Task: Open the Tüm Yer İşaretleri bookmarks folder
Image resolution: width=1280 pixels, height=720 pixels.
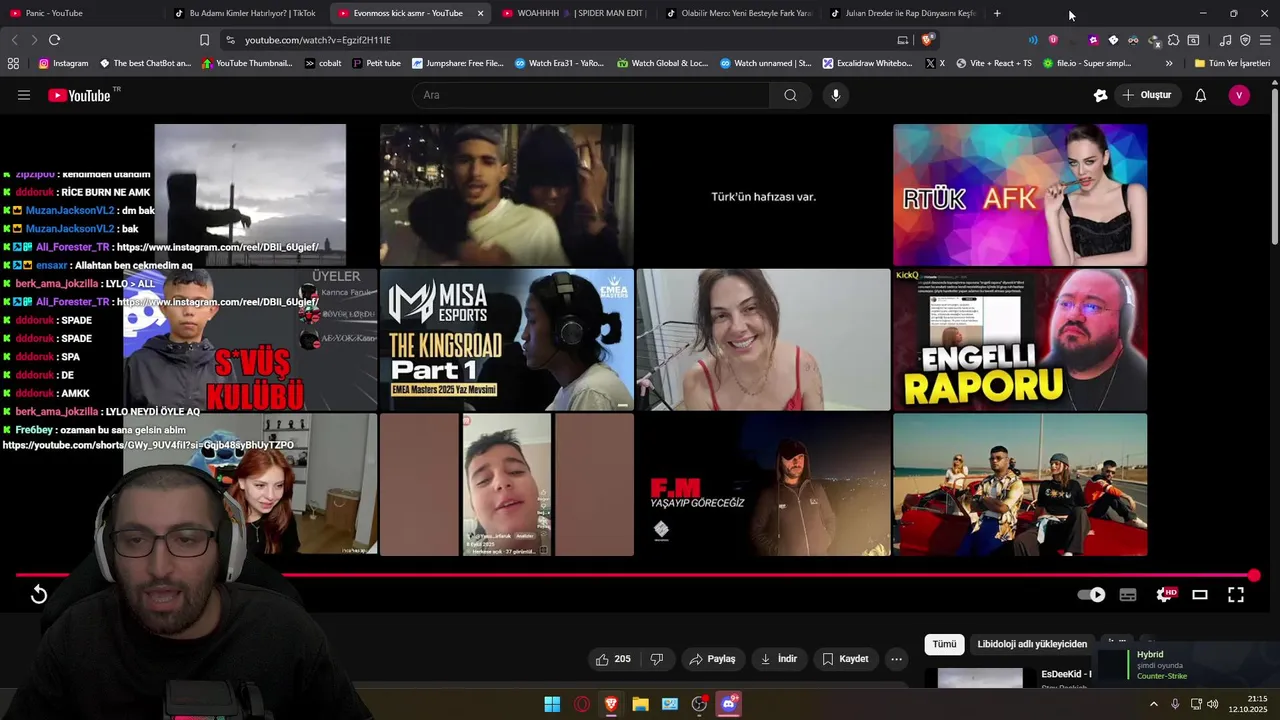Action: [1232, 63]
